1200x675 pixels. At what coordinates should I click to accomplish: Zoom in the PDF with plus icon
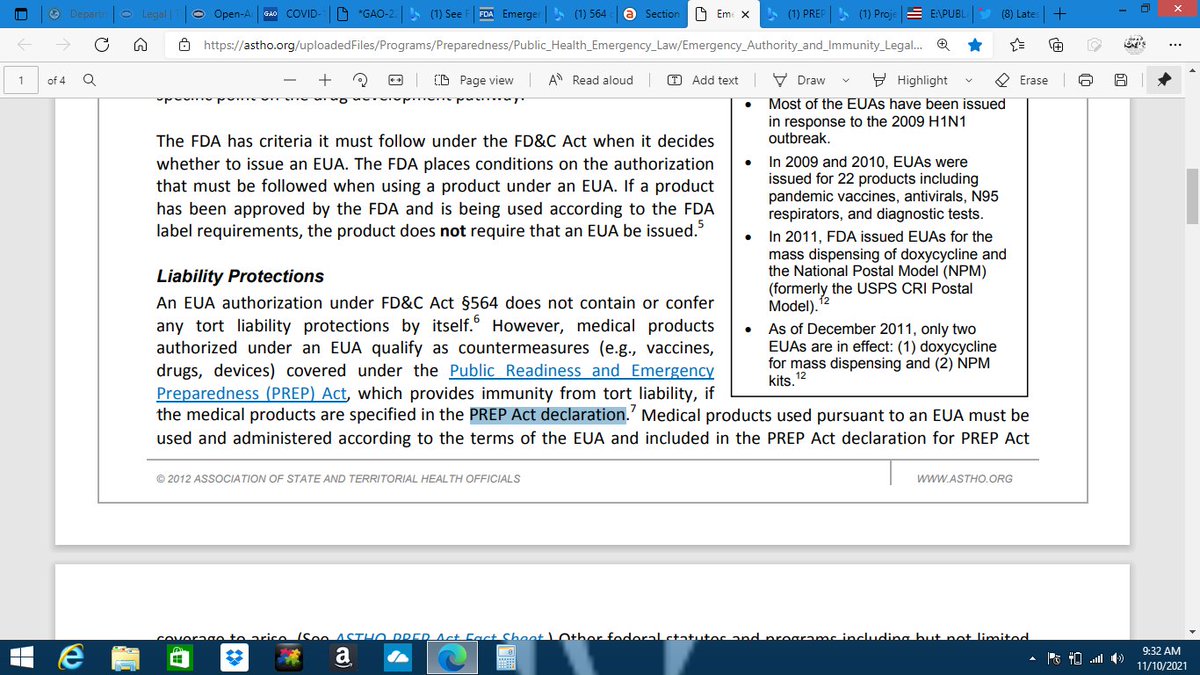click(x=325, y=80)
